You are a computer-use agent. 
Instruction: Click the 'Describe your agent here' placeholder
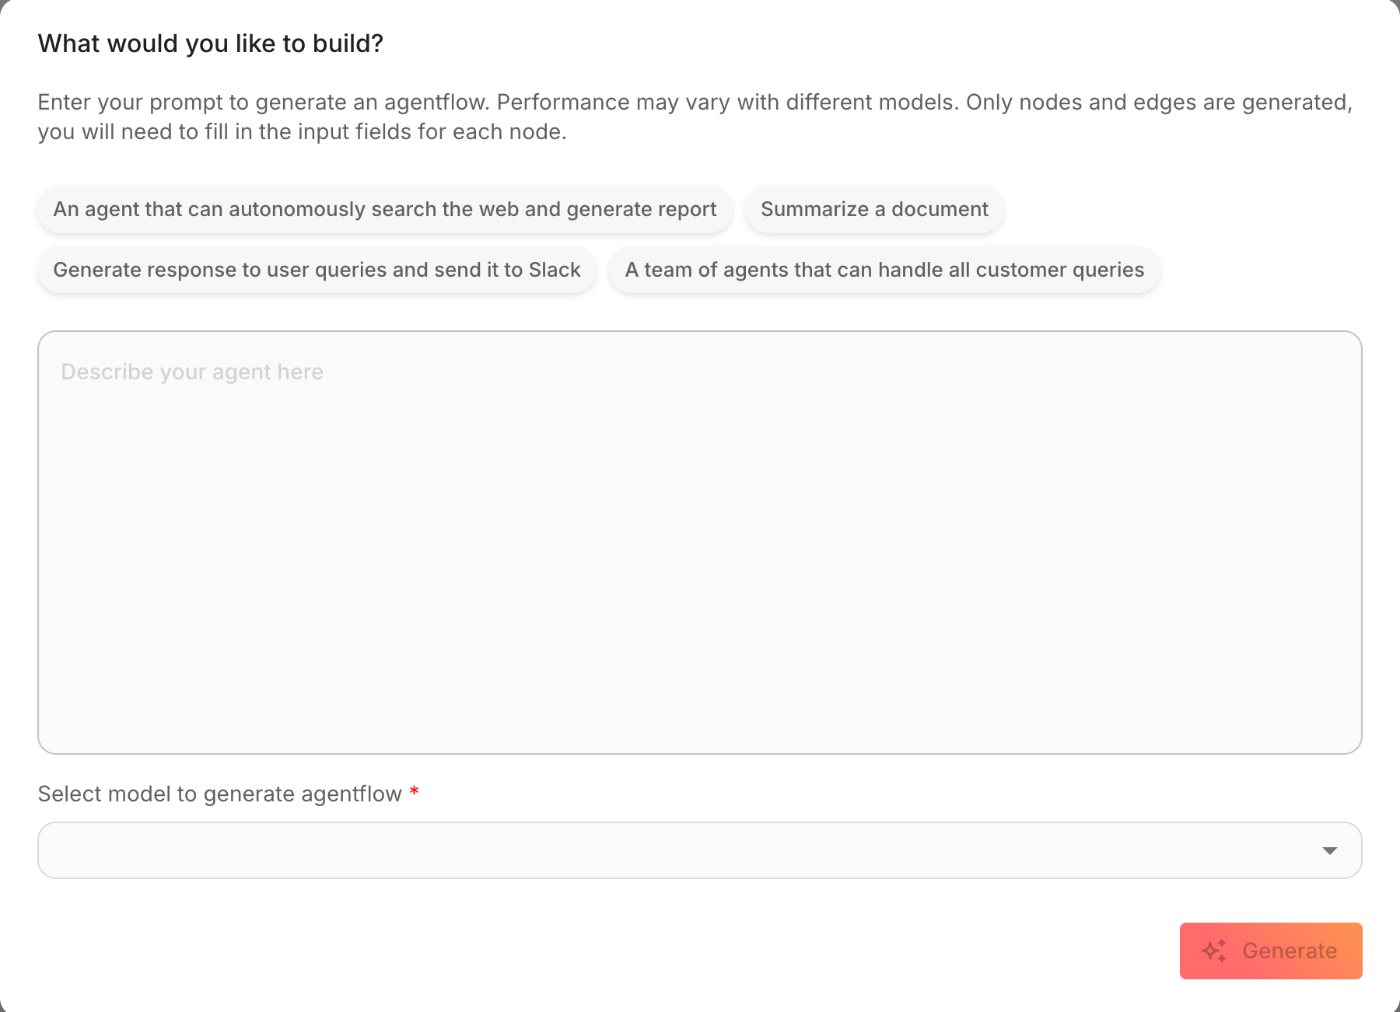[x=192, y=372]
